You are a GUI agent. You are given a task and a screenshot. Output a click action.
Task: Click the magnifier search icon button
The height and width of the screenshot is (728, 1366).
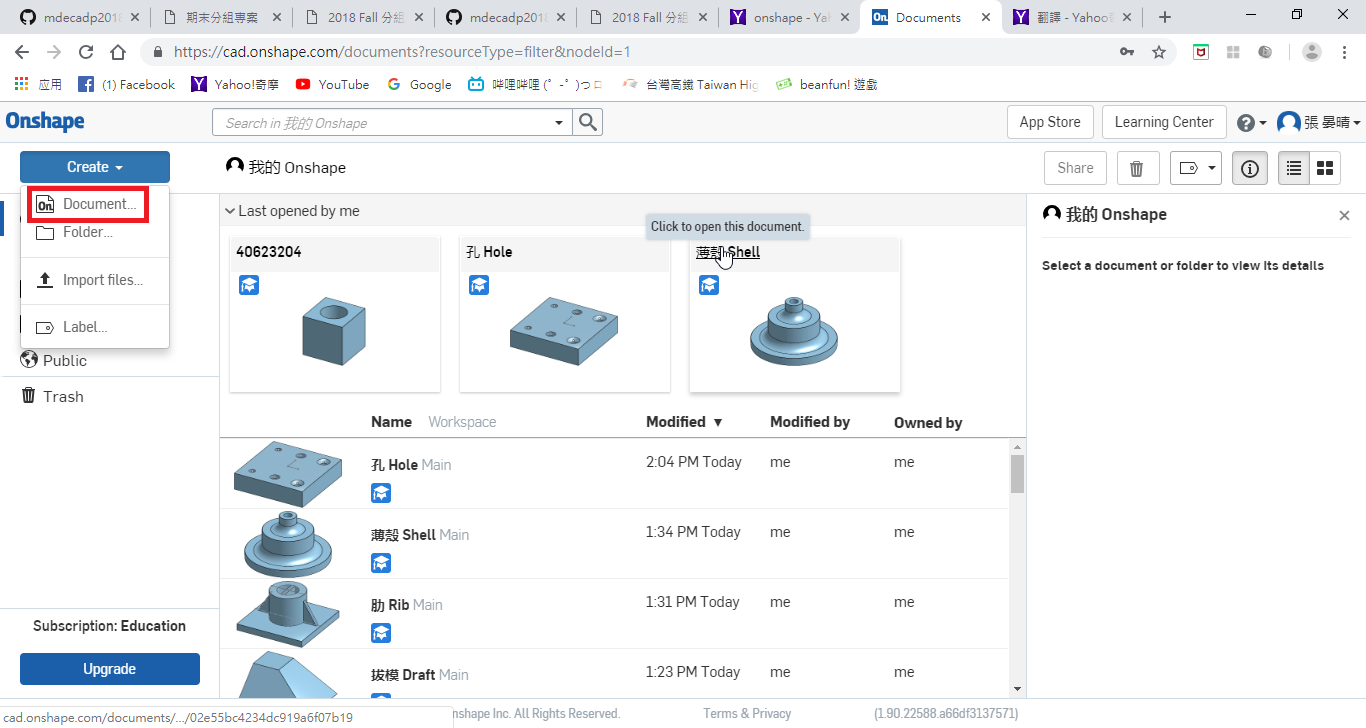pos(588,122)
